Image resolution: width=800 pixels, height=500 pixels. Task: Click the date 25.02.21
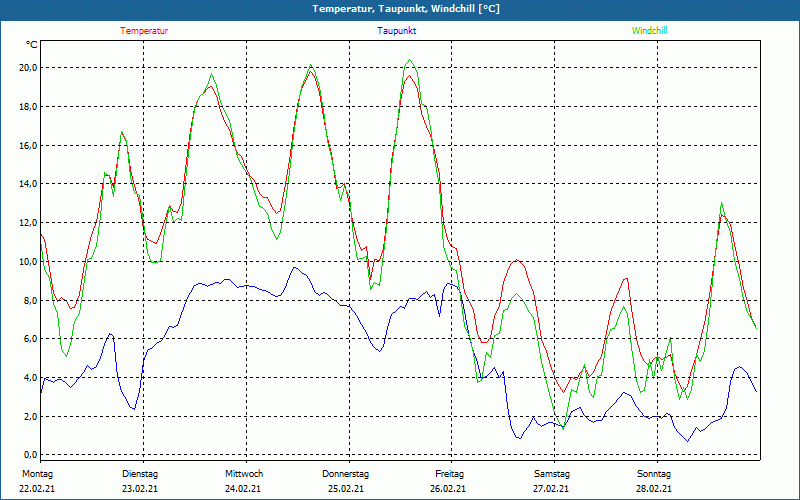pos(346,489)
